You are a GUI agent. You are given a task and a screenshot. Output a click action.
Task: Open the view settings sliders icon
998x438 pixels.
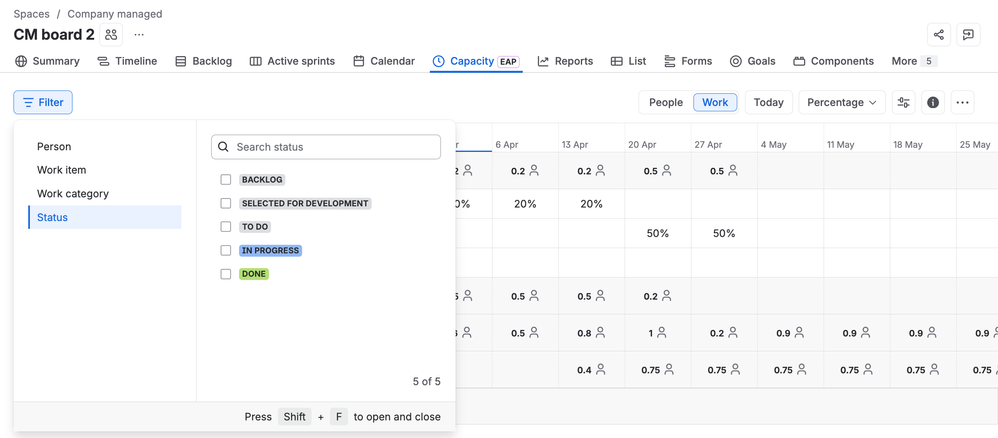pyautogui.click(x=903, y=102)
